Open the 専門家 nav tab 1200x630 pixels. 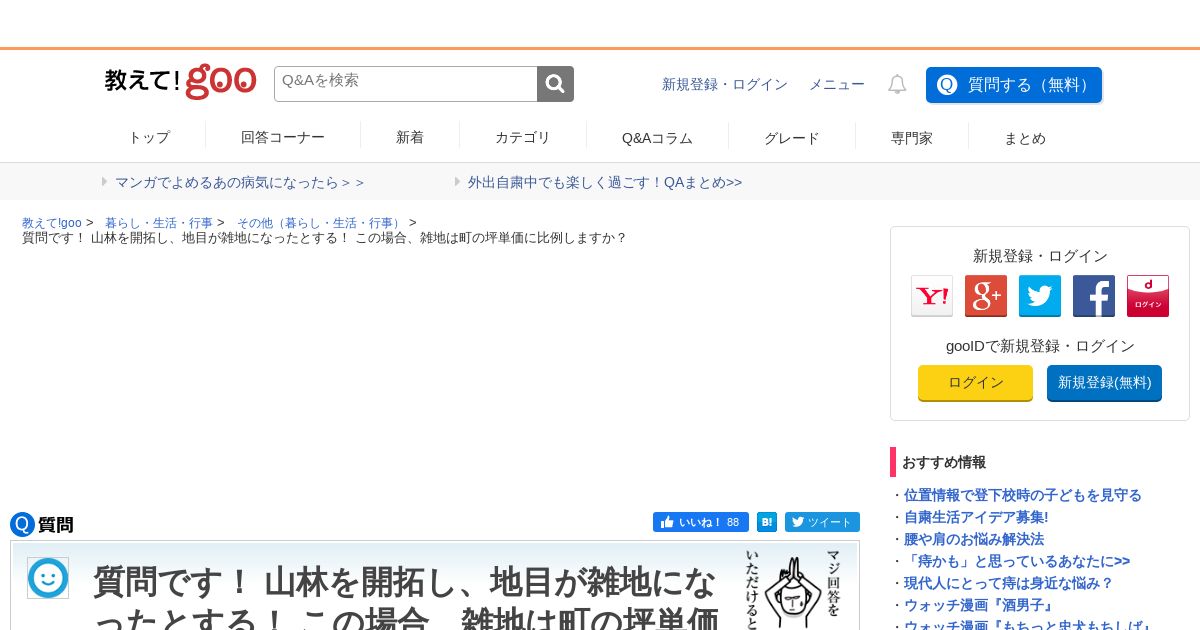[x=912, y=138]
